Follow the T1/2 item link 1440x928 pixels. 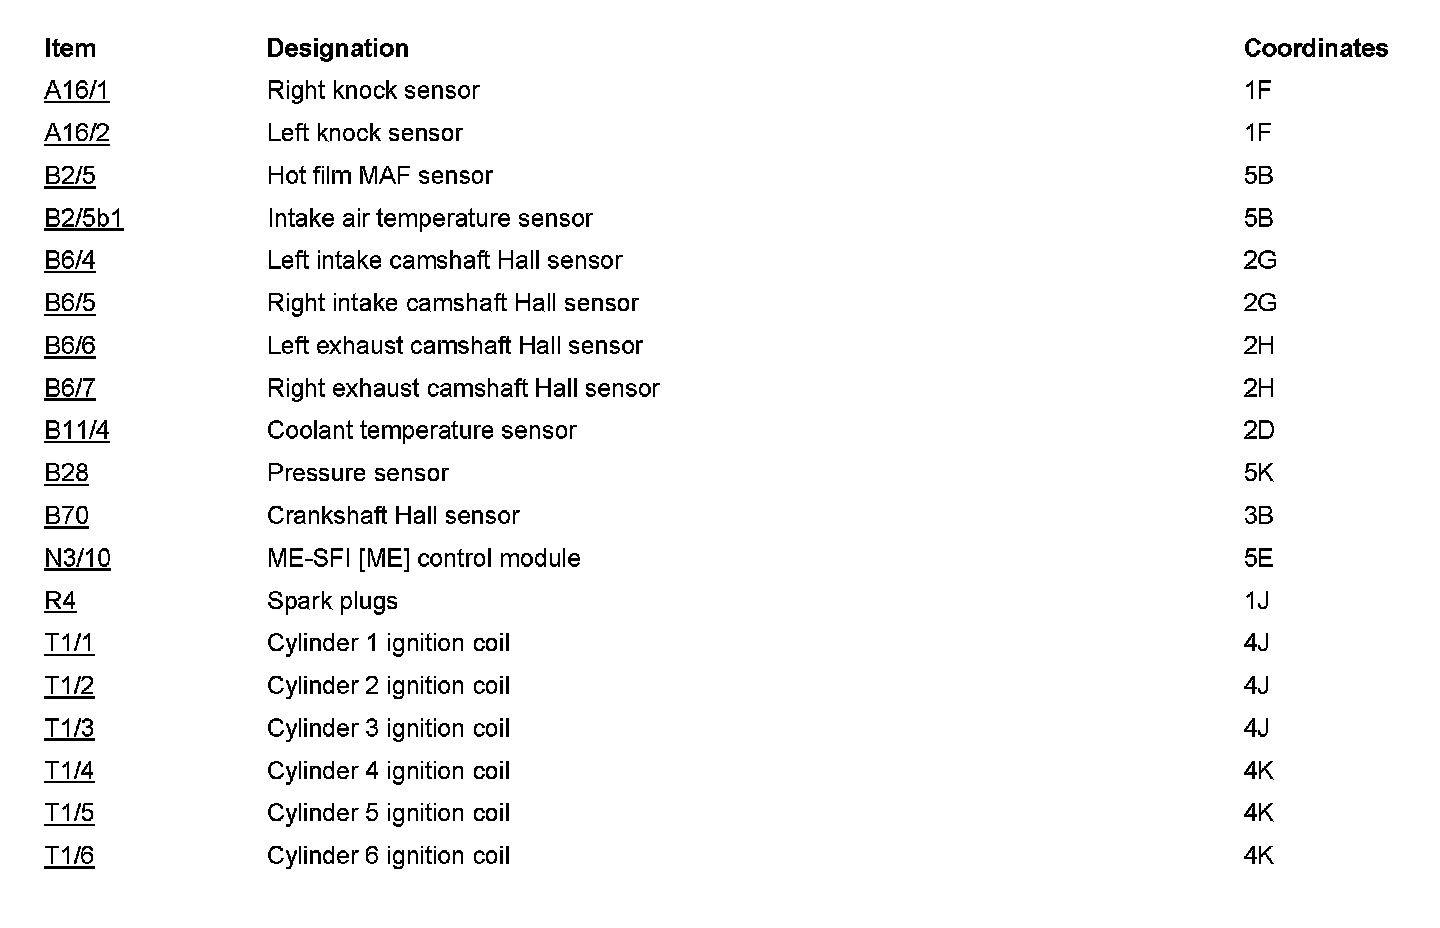click(x=68, y=686)
